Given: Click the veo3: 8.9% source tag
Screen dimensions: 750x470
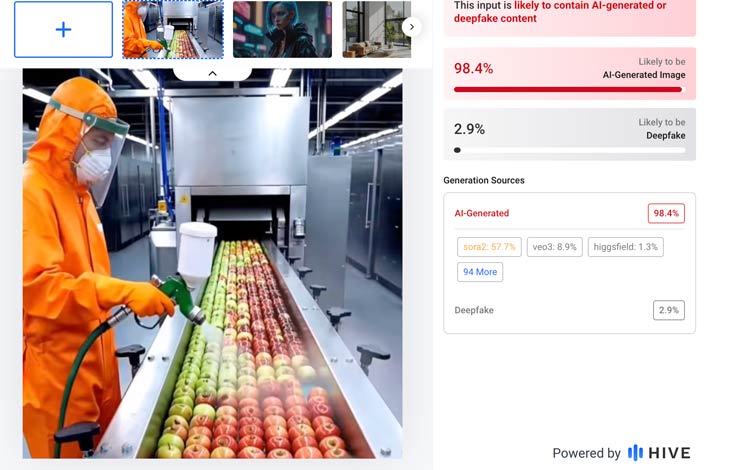Looking at the screenshot, I should [x=554, y=247].
